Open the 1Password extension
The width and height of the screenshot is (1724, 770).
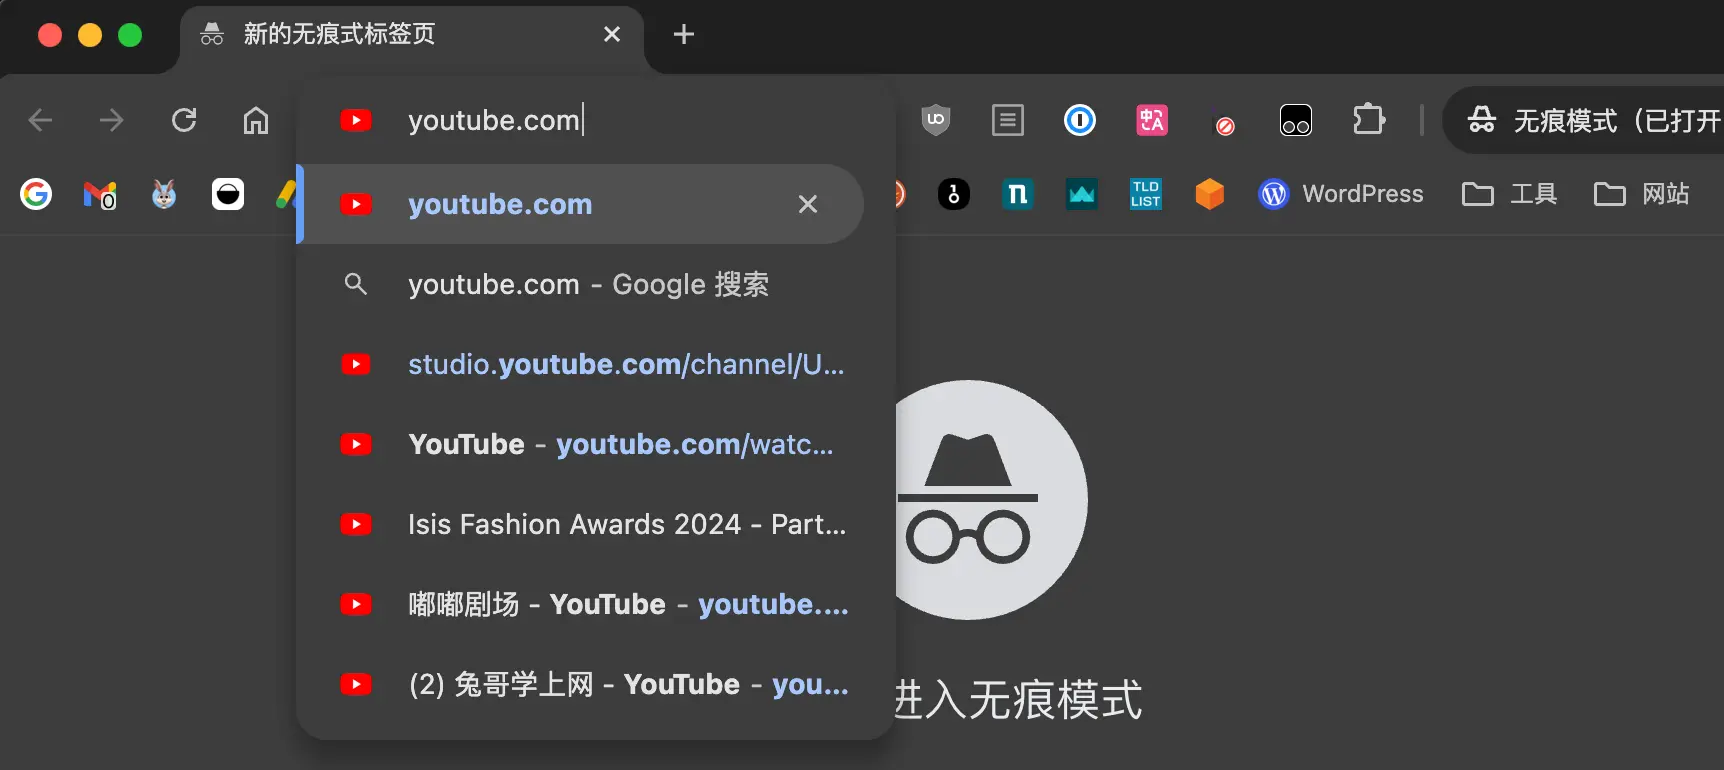coord(1080,121)
